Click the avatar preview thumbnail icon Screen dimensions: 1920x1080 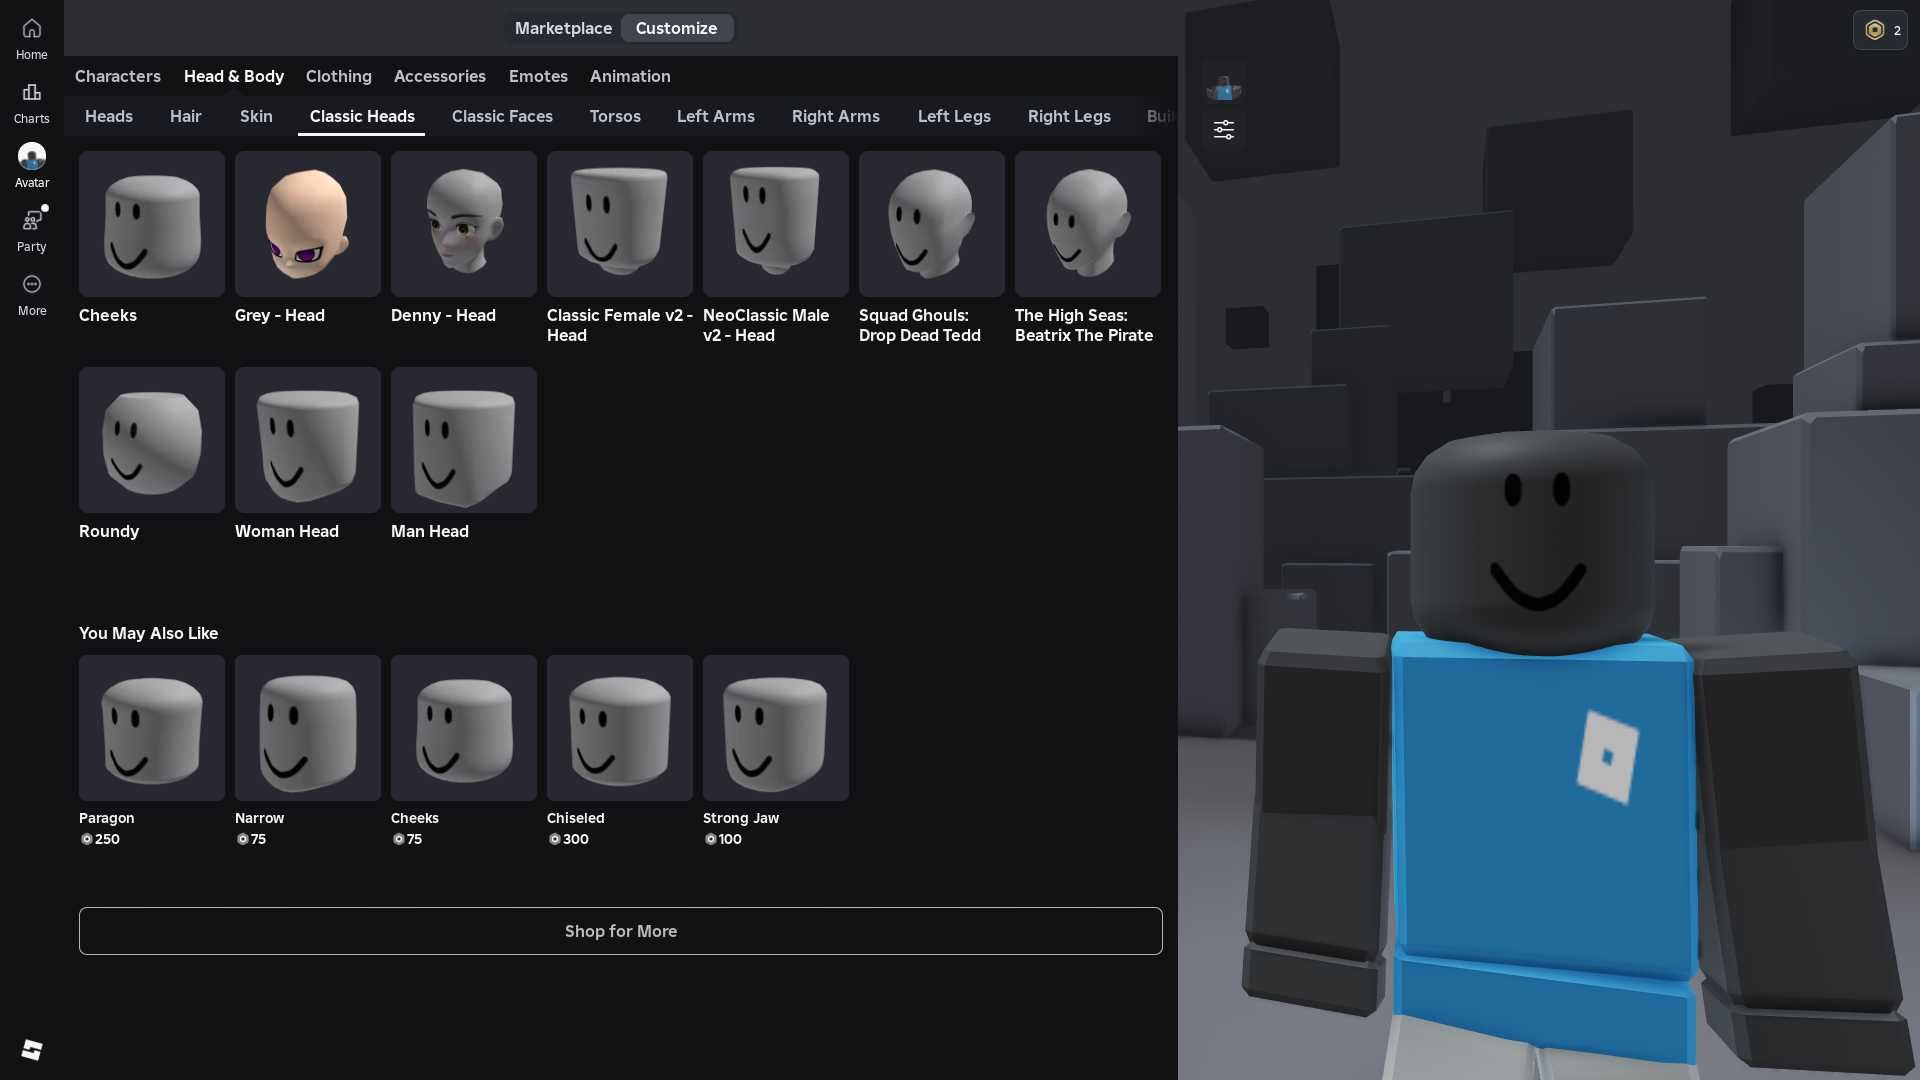coord(1224,88)
